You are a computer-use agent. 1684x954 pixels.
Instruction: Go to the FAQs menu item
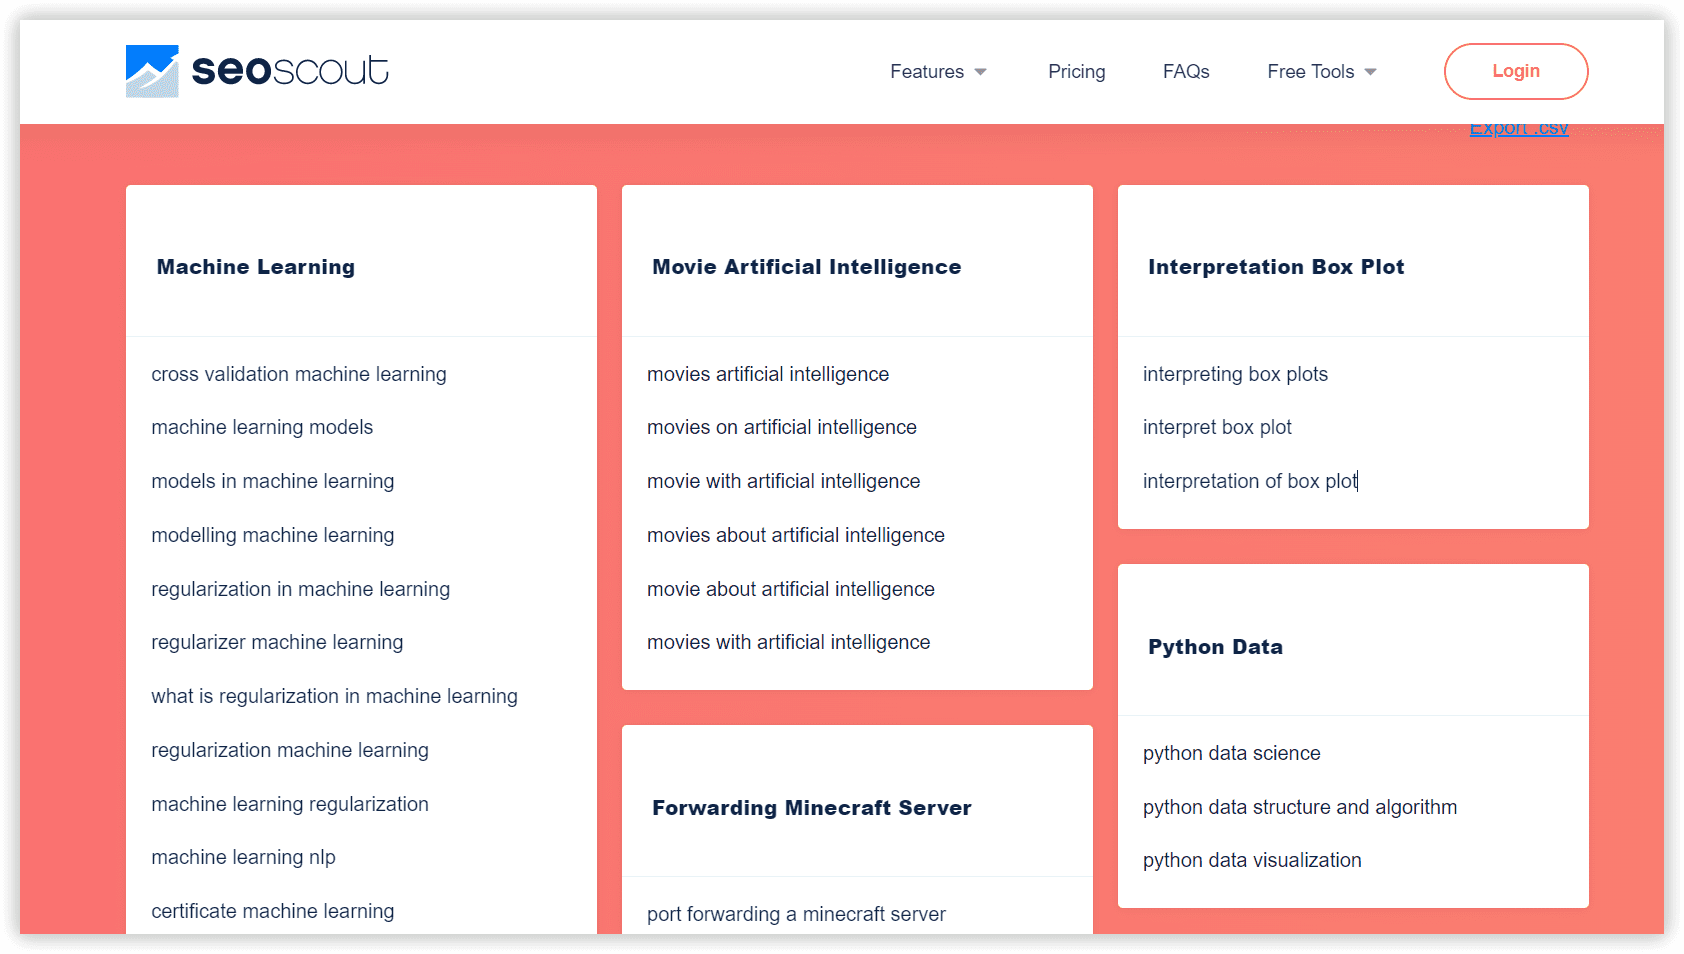pyautogui.click(x=1185, y=72)
